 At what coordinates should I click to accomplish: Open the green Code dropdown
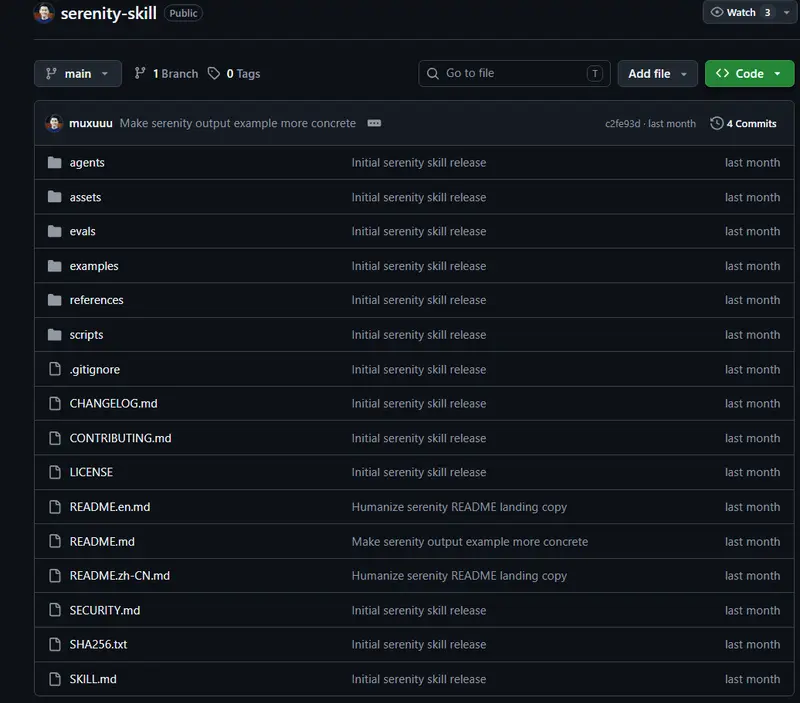click(x=749, y=73)
